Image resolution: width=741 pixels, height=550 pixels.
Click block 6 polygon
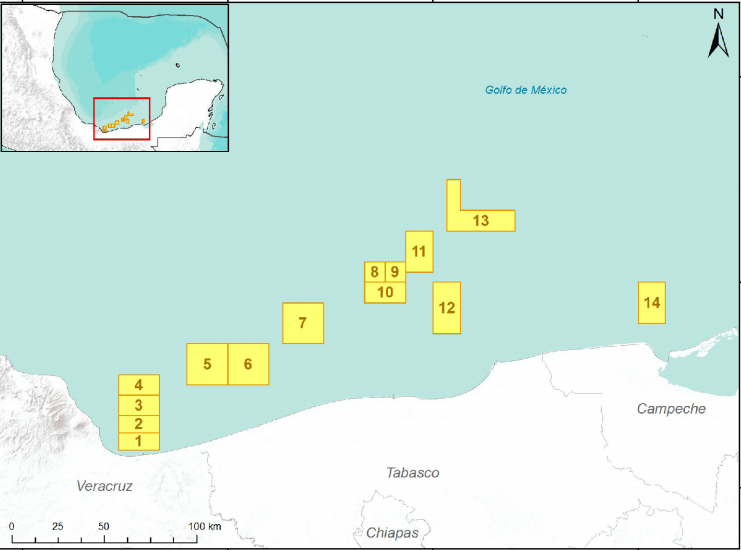click(249, 364)
